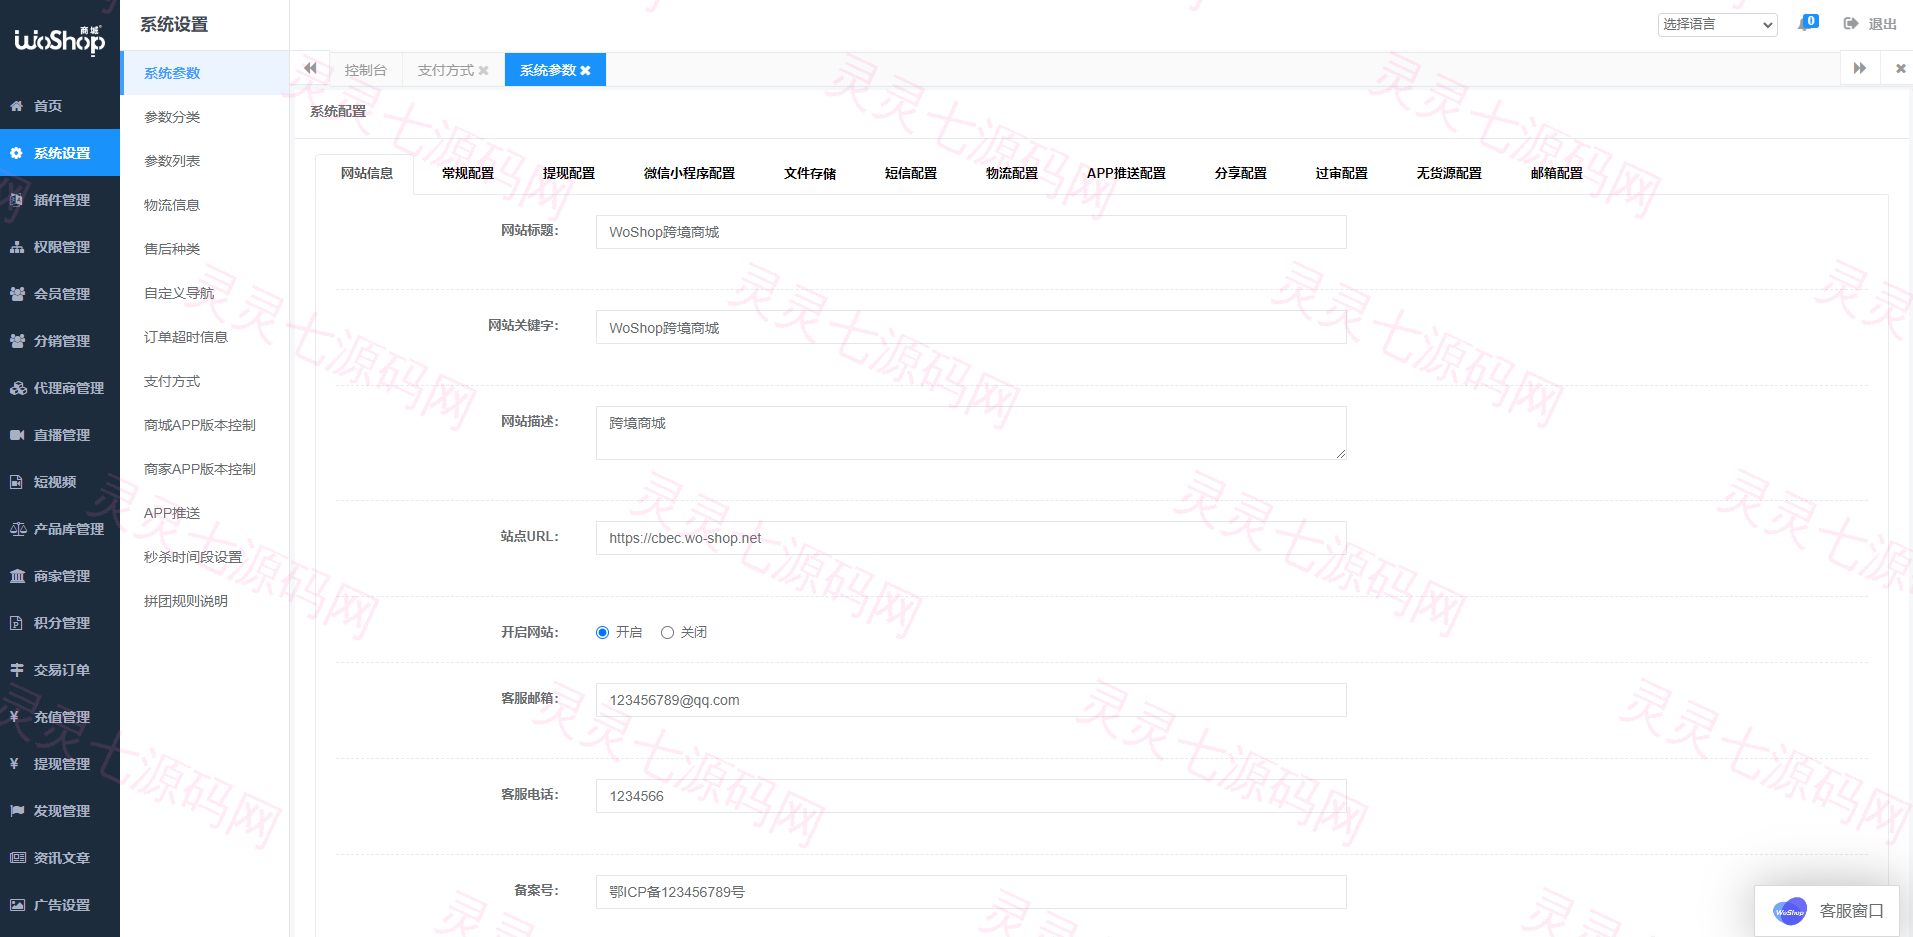Click the gear icon for 系统设置
The height and width of the screenshot is (937, 1913).
pyautogui.click(x=17, y=153)
